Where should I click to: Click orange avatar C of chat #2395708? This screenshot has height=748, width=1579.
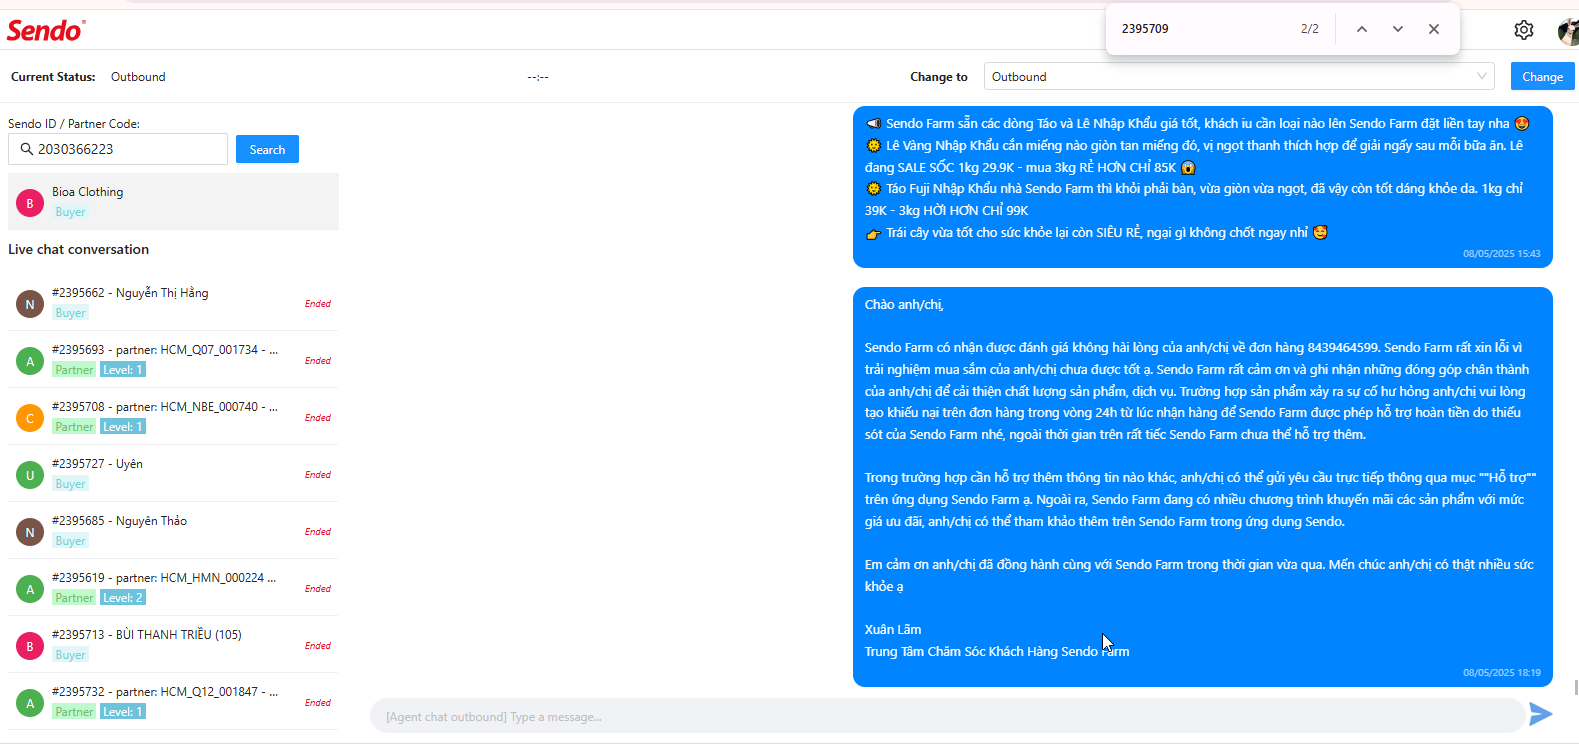(x=30, y=418)
